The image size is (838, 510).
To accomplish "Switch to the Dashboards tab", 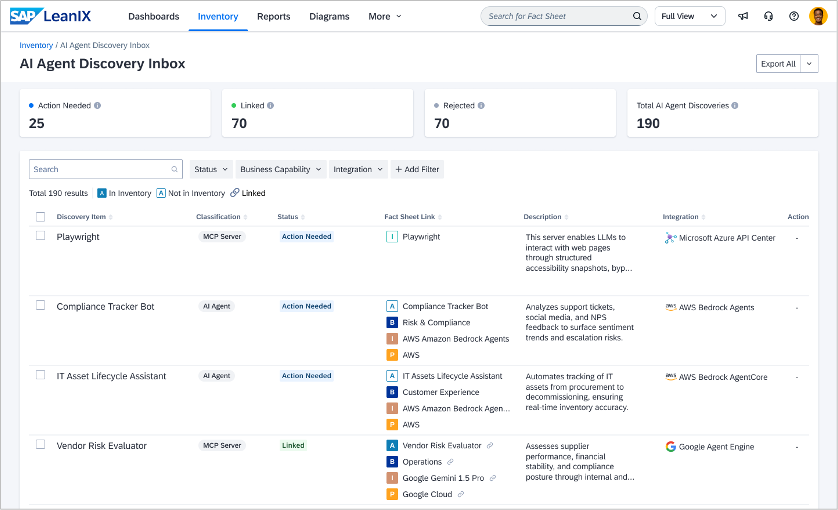I will point(153,17).
